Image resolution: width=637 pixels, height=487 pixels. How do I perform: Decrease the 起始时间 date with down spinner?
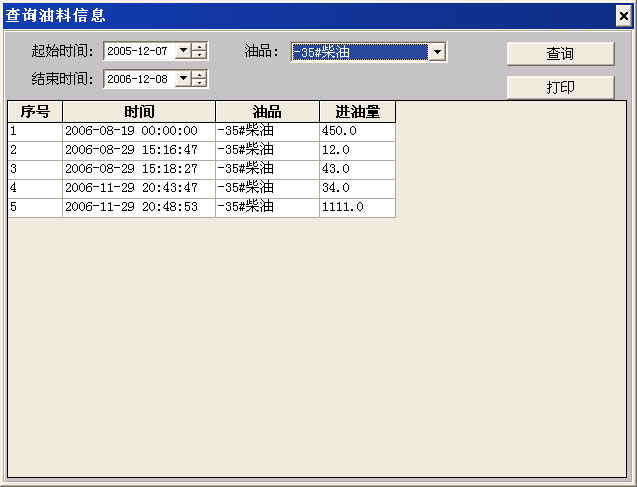coord(200,55)
